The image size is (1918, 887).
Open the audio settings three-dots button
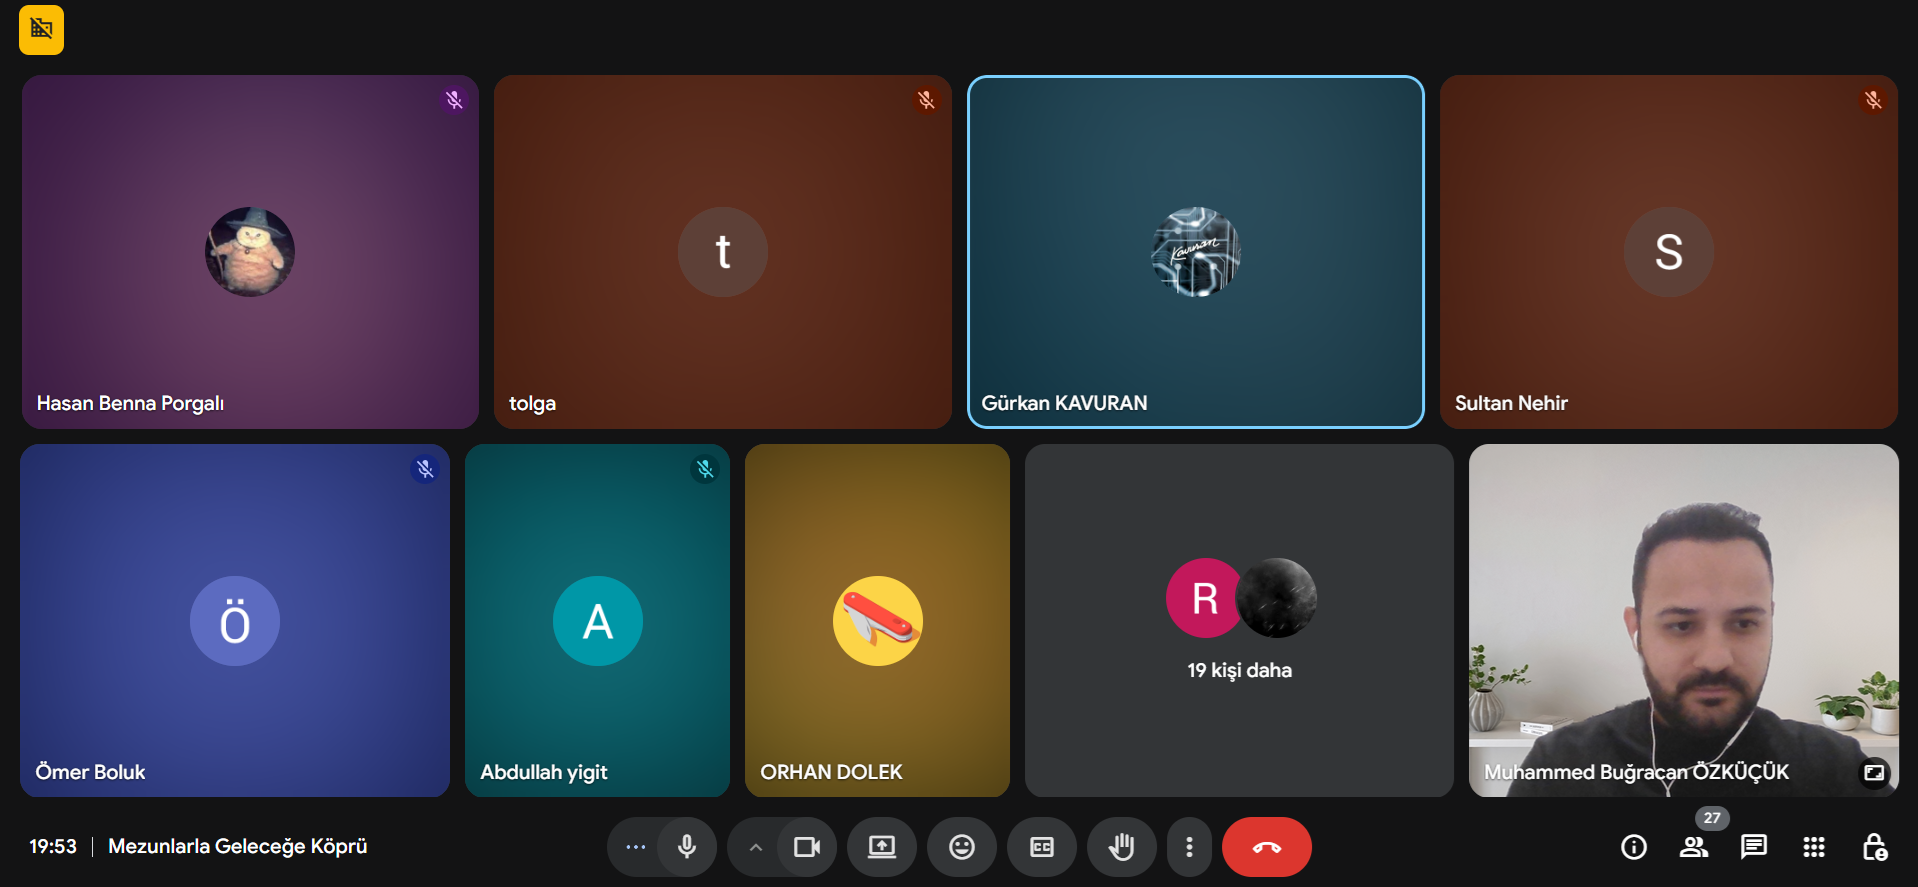(635, 847)
